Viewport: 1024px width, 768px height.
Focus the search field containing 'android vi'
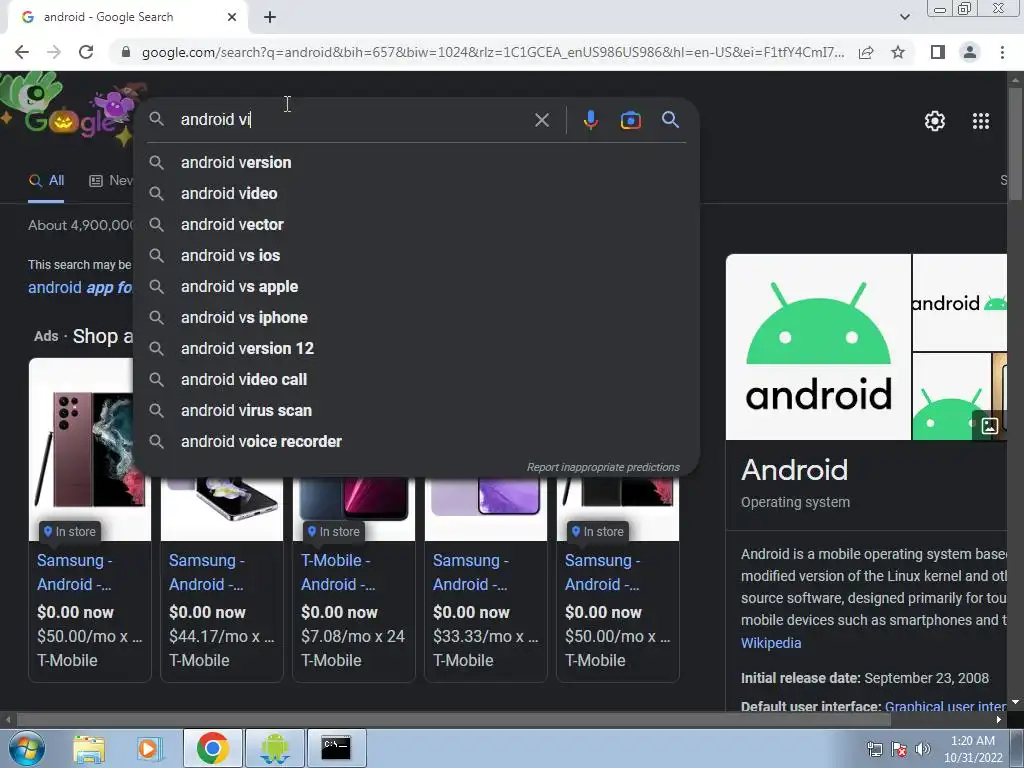[x=353, y=120]
